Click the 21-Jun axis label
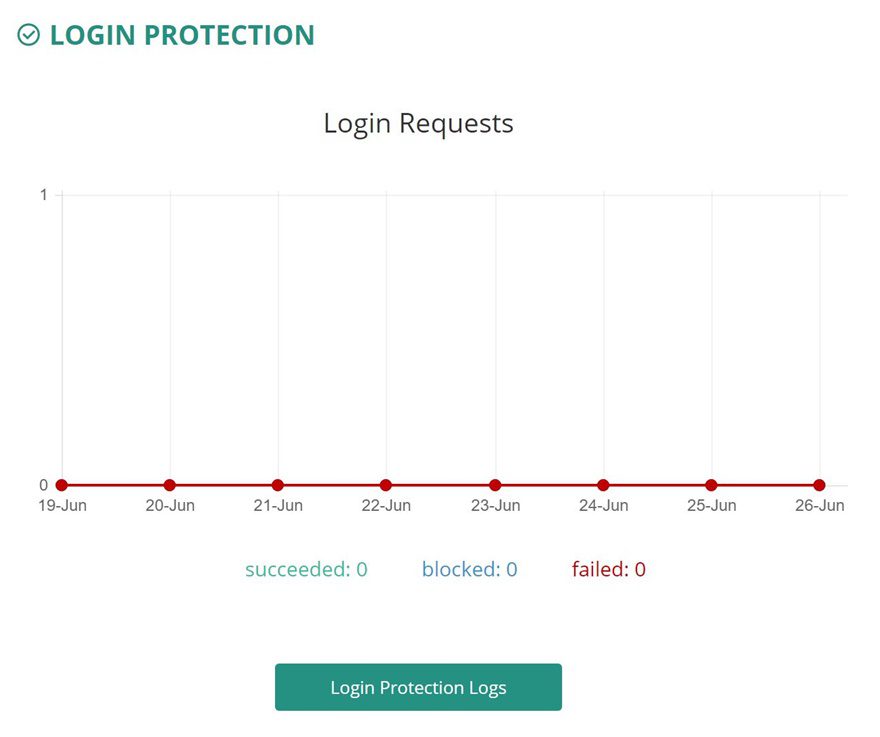 [x=278, y=505]
